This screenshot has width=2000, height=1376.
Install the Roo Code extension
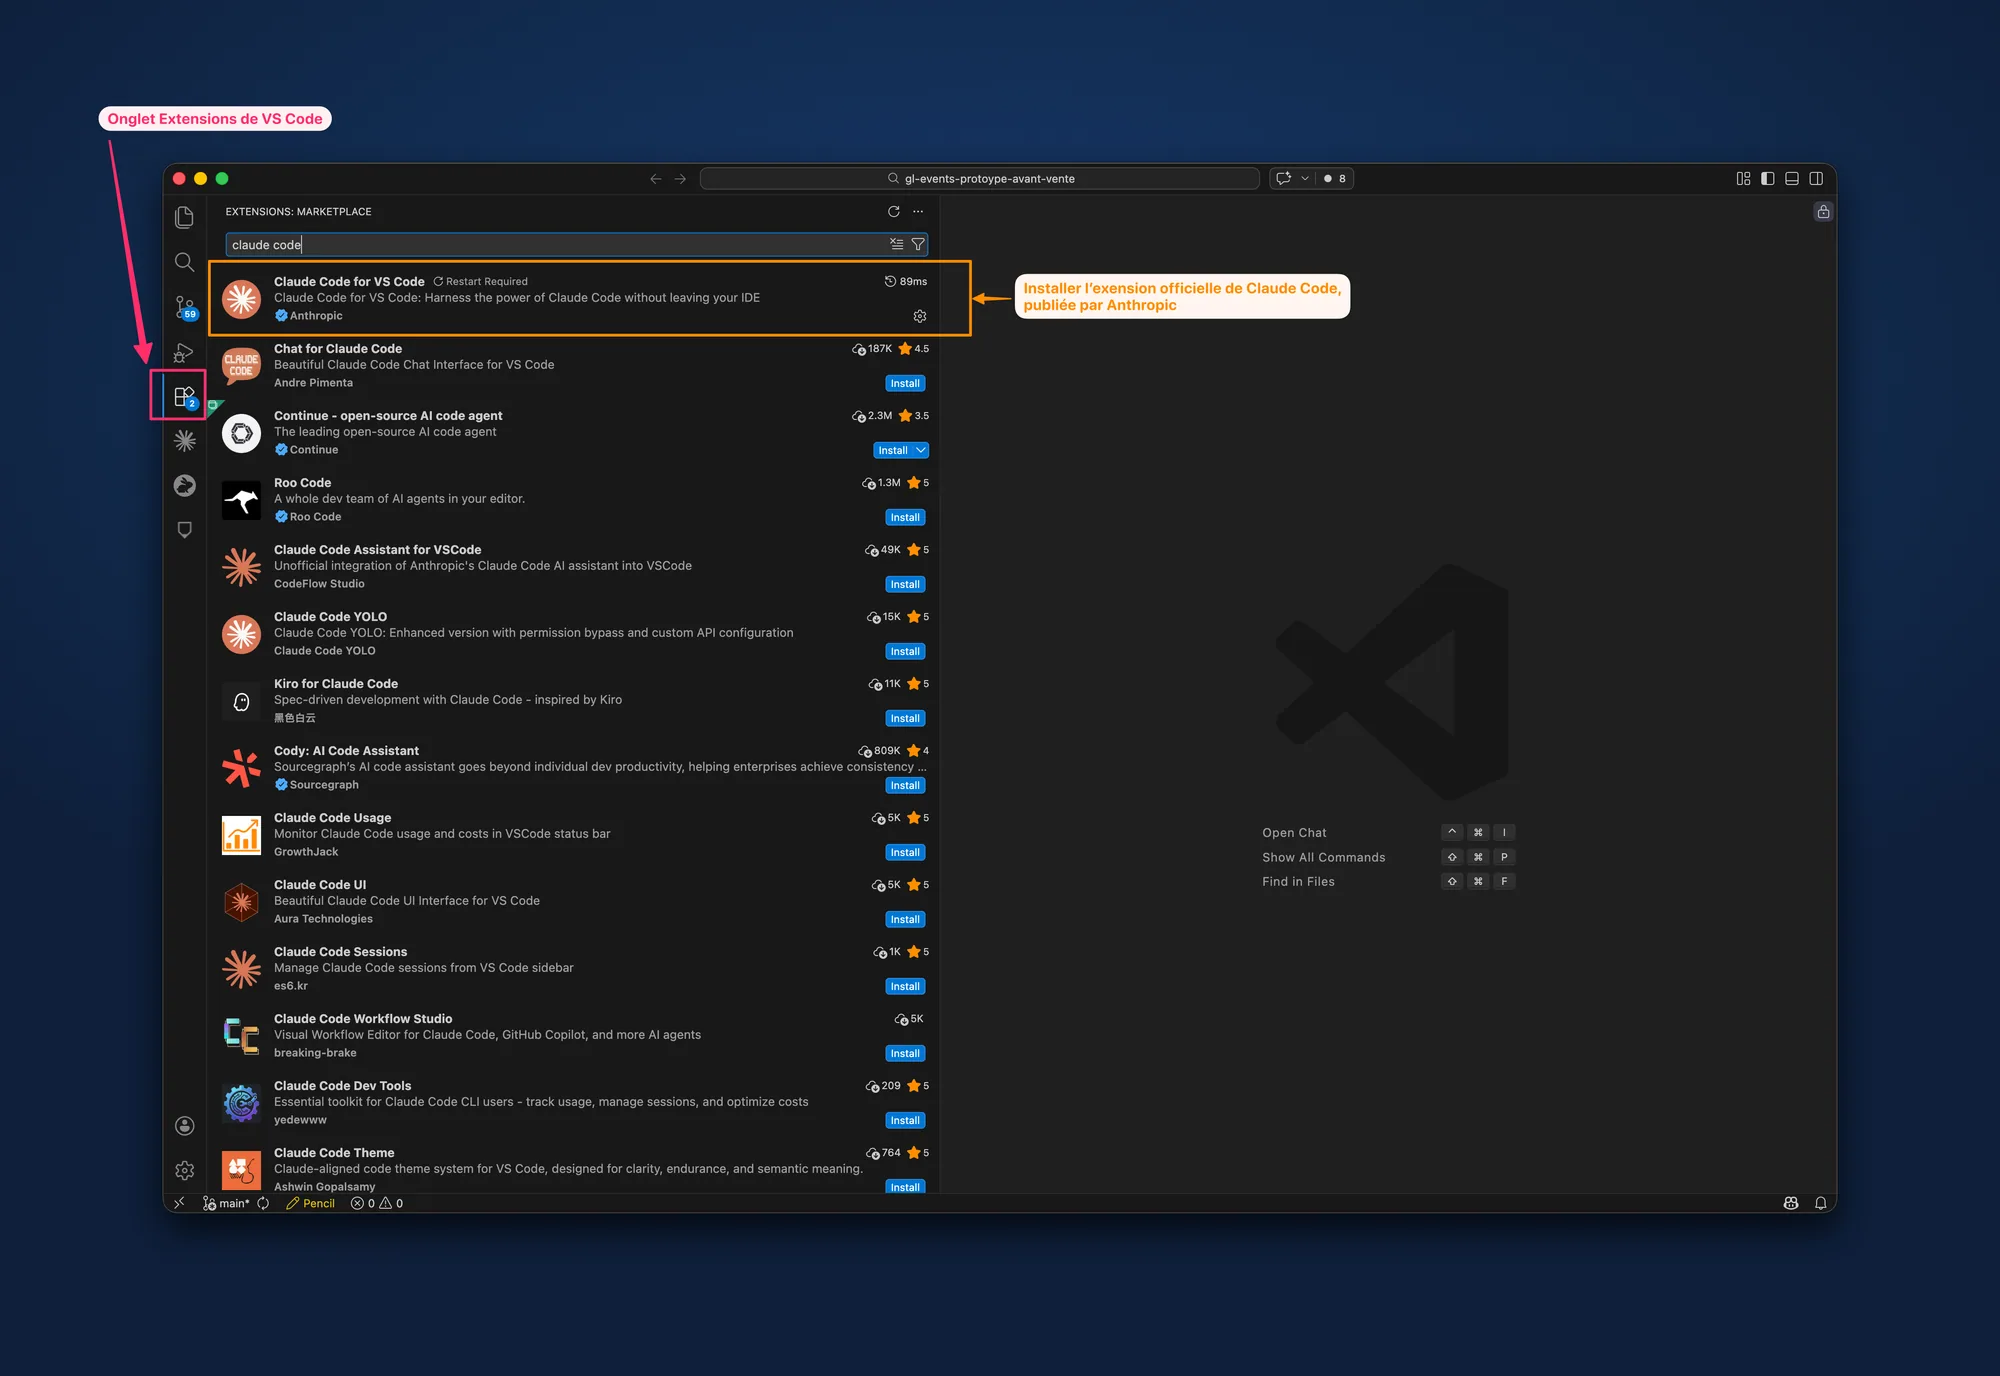(905, 517)
